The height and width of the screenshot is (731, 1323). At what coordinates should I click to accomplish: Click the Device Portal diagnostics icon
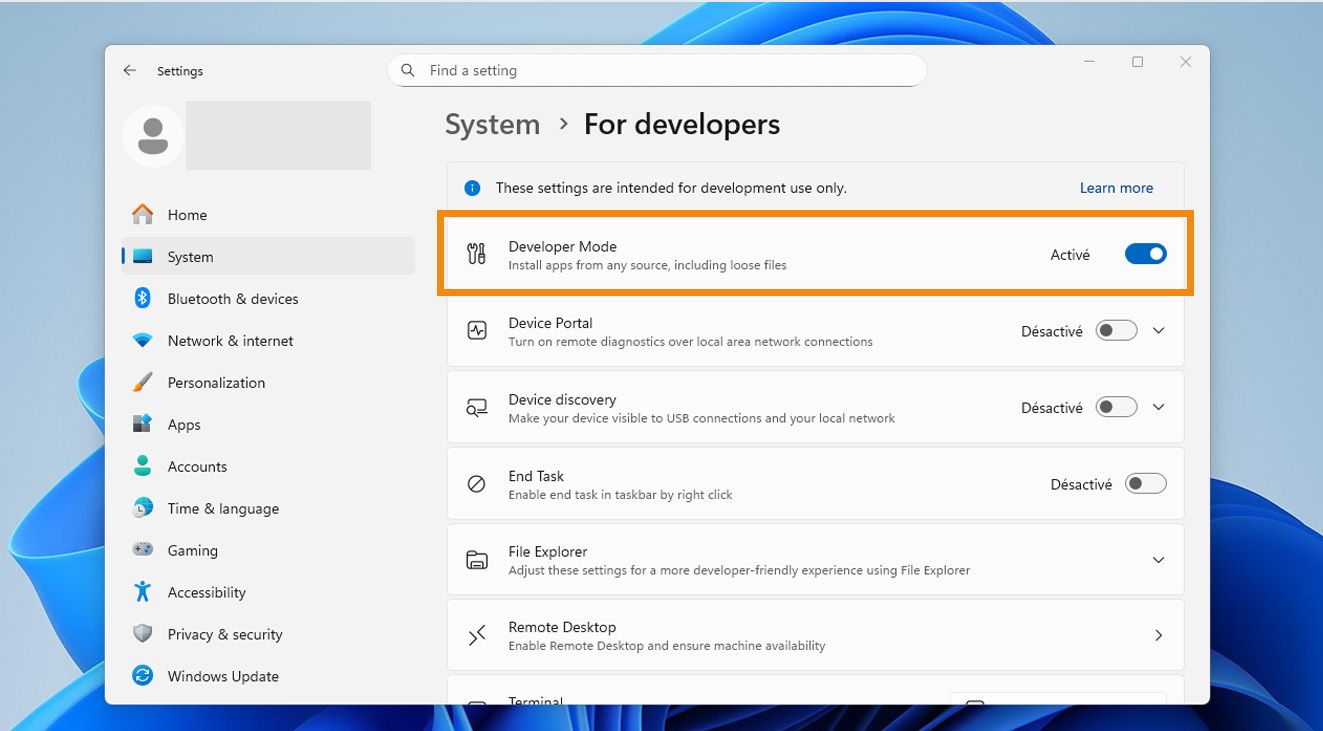477,331
